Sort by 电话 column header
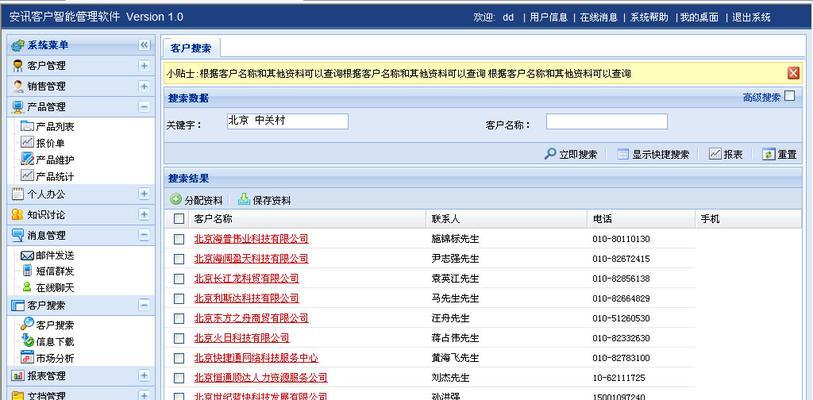Screen dimensions: 813x400 641,219
